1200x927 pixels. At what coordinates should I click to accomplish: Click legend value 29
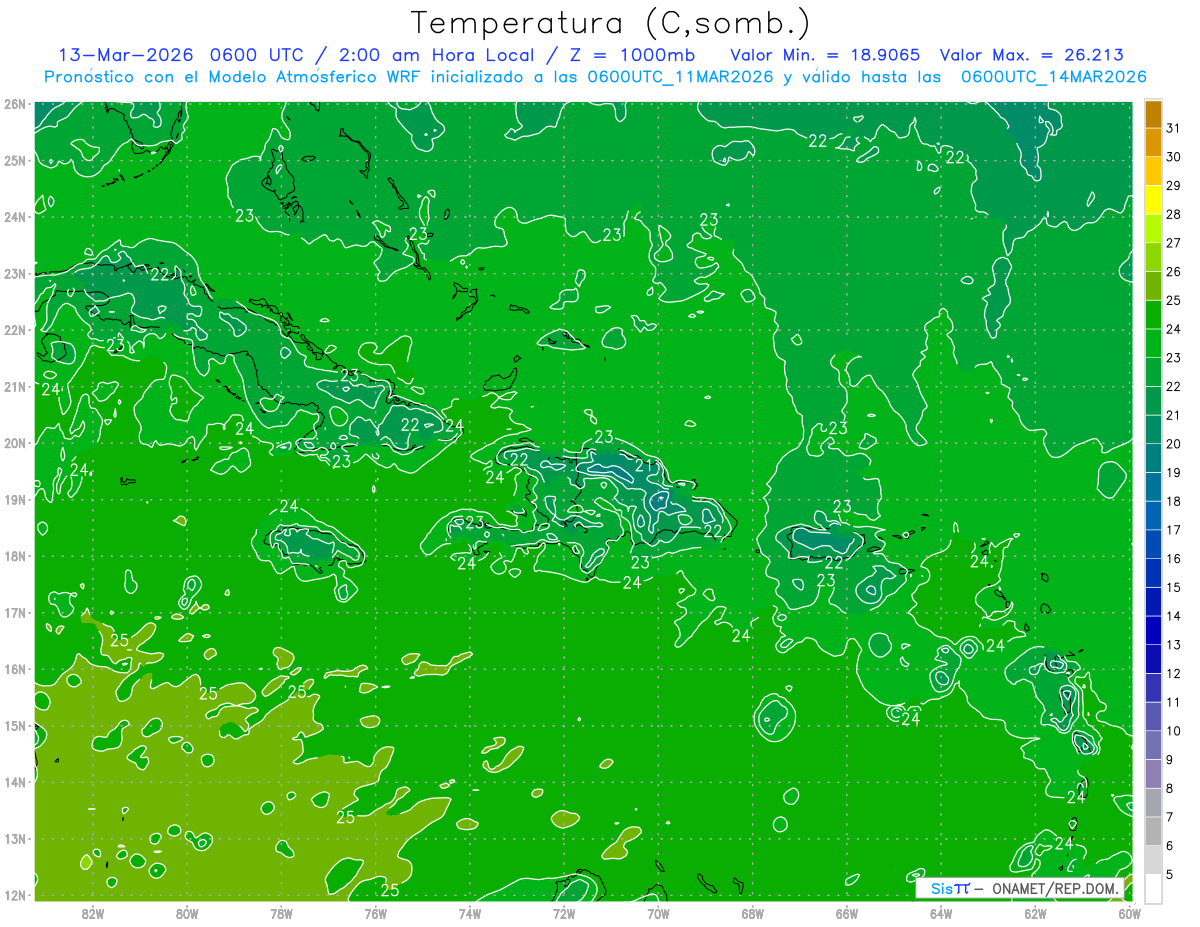pos(1174,186)
